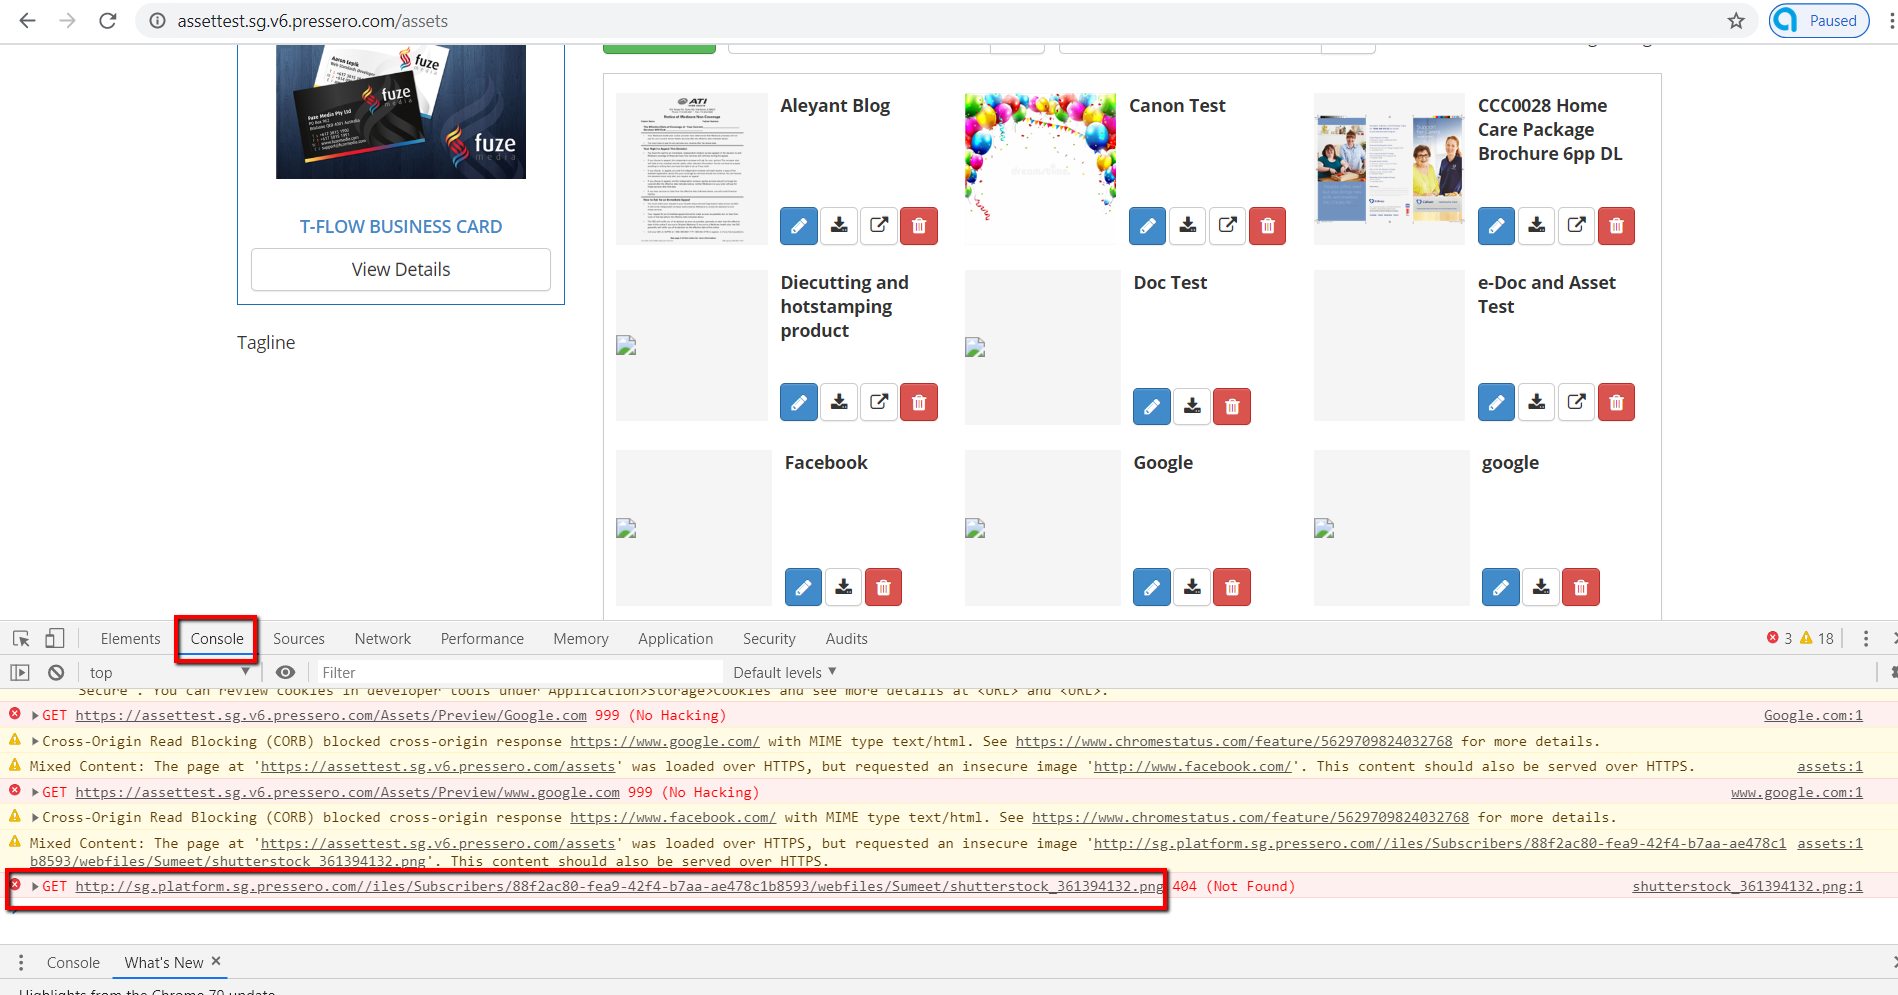This screenshot has width=1898, height=995.
Task: Download the Canon Test asset
Action: pos(1188,226)
